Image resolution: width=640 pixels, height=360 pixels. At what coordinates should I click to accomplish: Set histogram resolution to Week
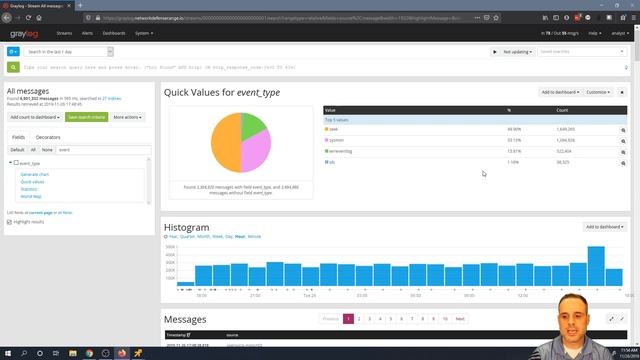(217, 236)
